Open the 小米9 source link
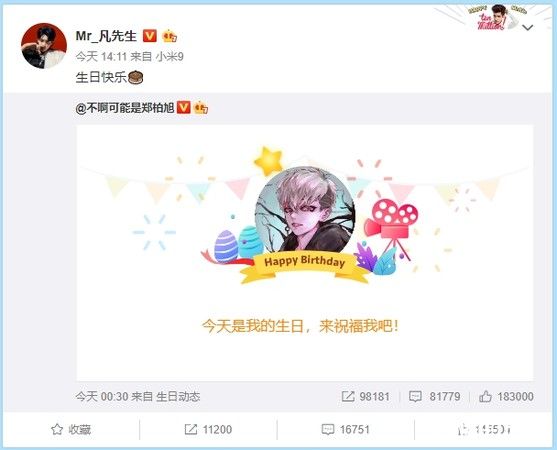The image size is (557, 450). coord(170,56)
